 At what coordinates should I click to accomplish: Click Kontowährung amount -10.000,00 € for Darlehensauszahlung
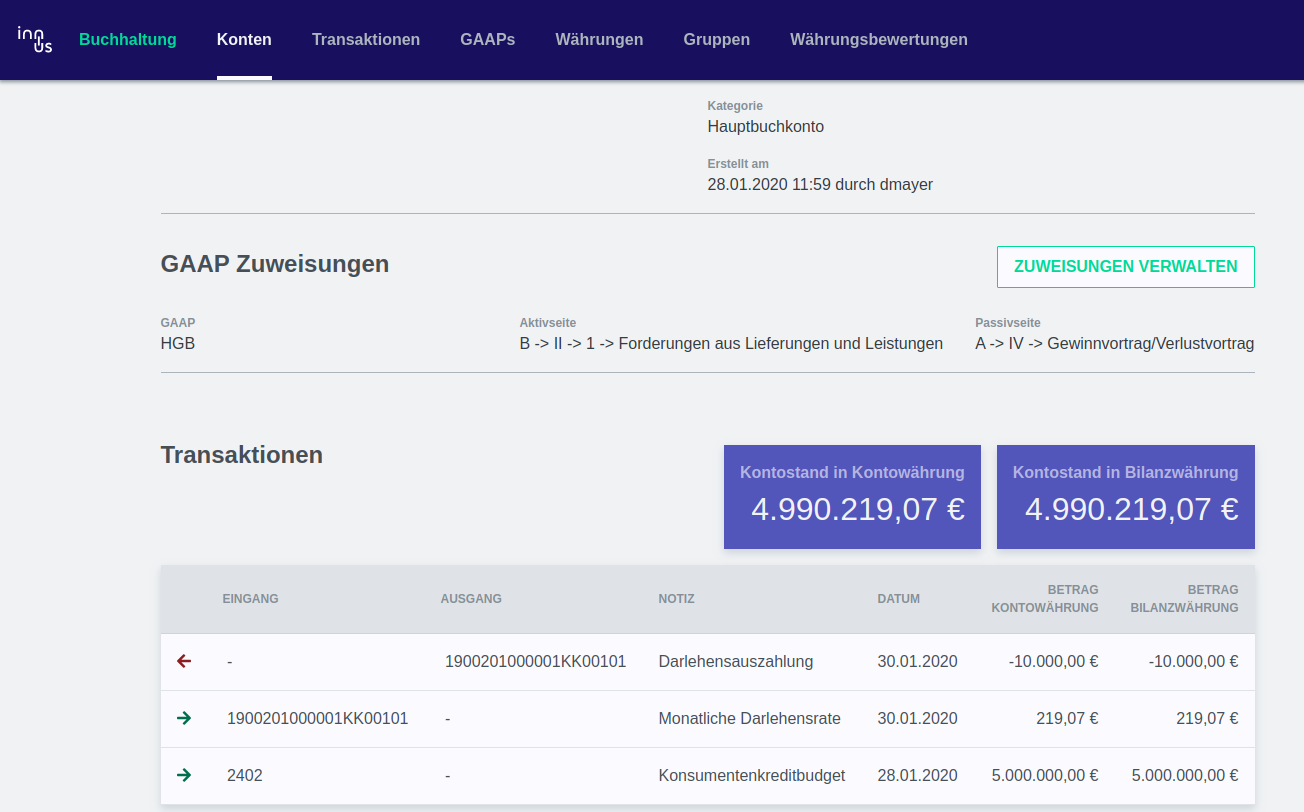pyautogui.click(x=1053, y=661)
